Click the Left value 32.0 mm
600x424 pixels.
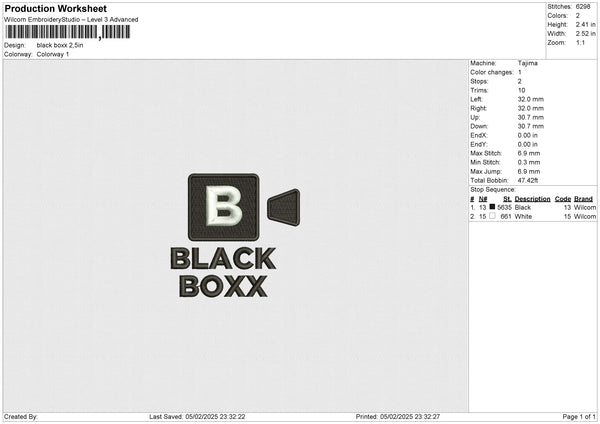[x=530, y=99]
